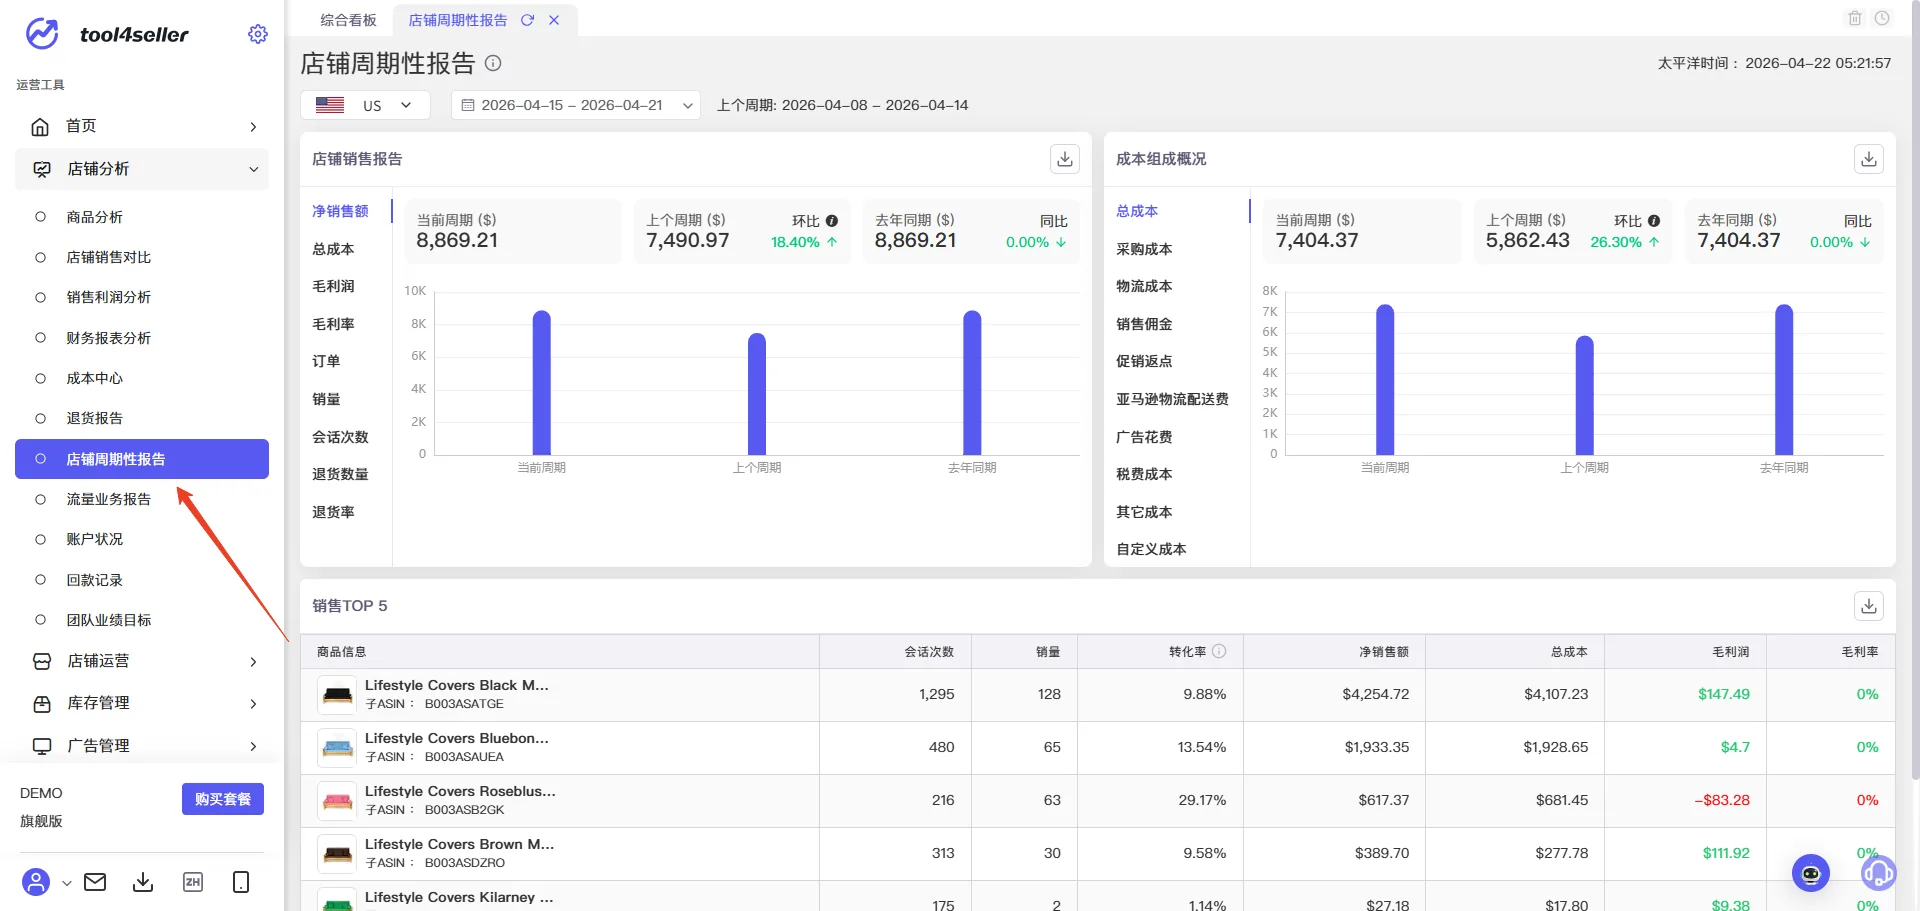The width and height of the screenshot is (1920, 911).
Task: Expand the 广告管理 menu chevron
Action: tap(253, 747)
